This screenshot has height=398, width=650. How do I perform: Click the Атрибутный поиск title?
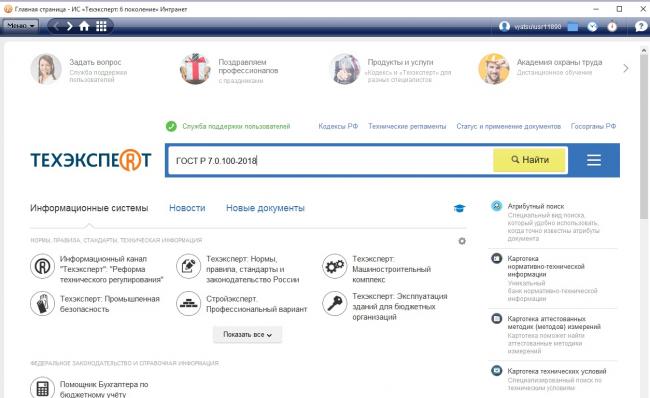(x=536, y=206)
